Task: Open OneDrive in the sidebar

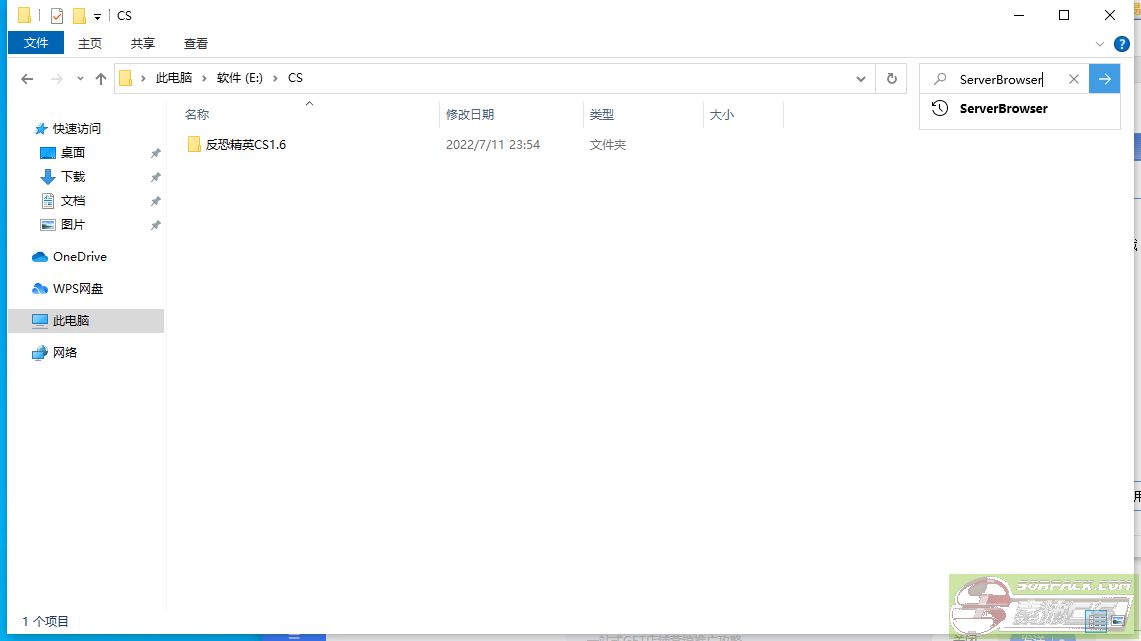Action: (79, 257)
